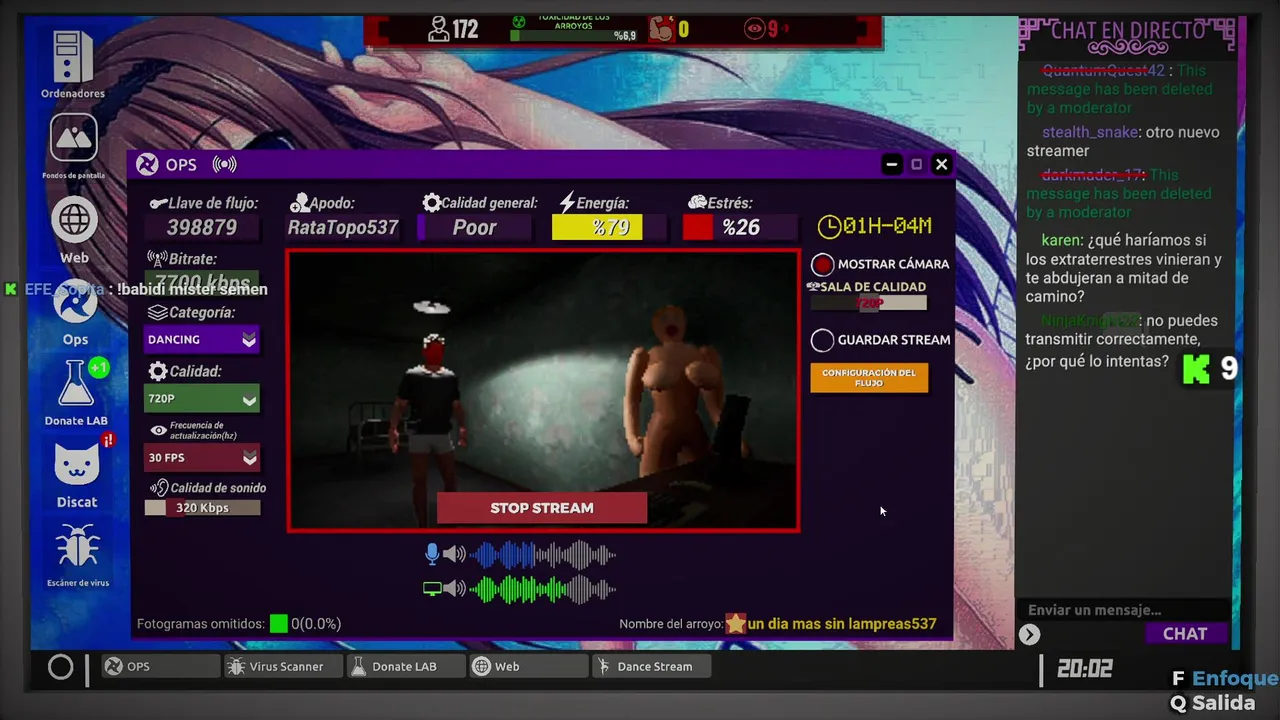The image size is (1280, 720).
Task: Click the green desktop audio waveform
Action: pos(542,589)
